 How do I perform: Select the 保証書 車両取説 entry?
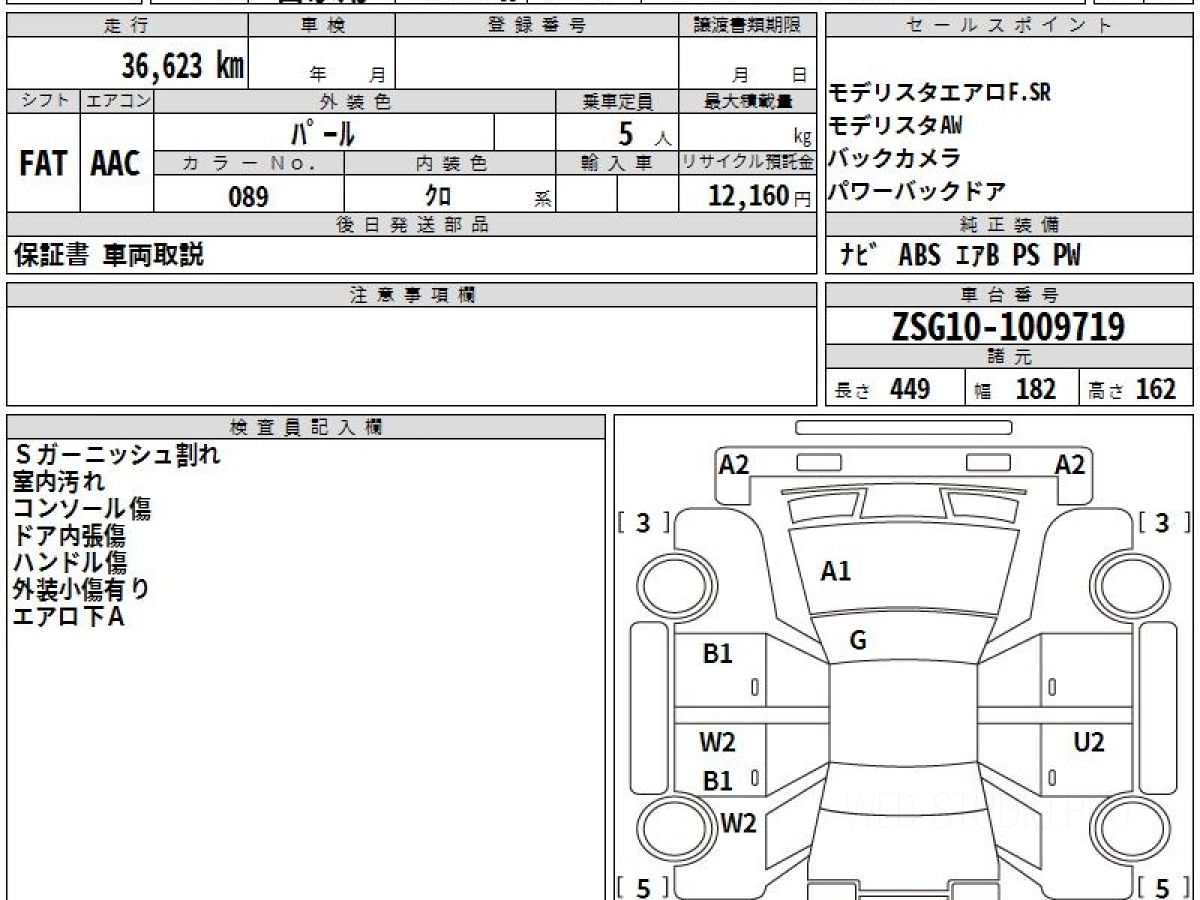pyautogui.click(x=108, y=255)
